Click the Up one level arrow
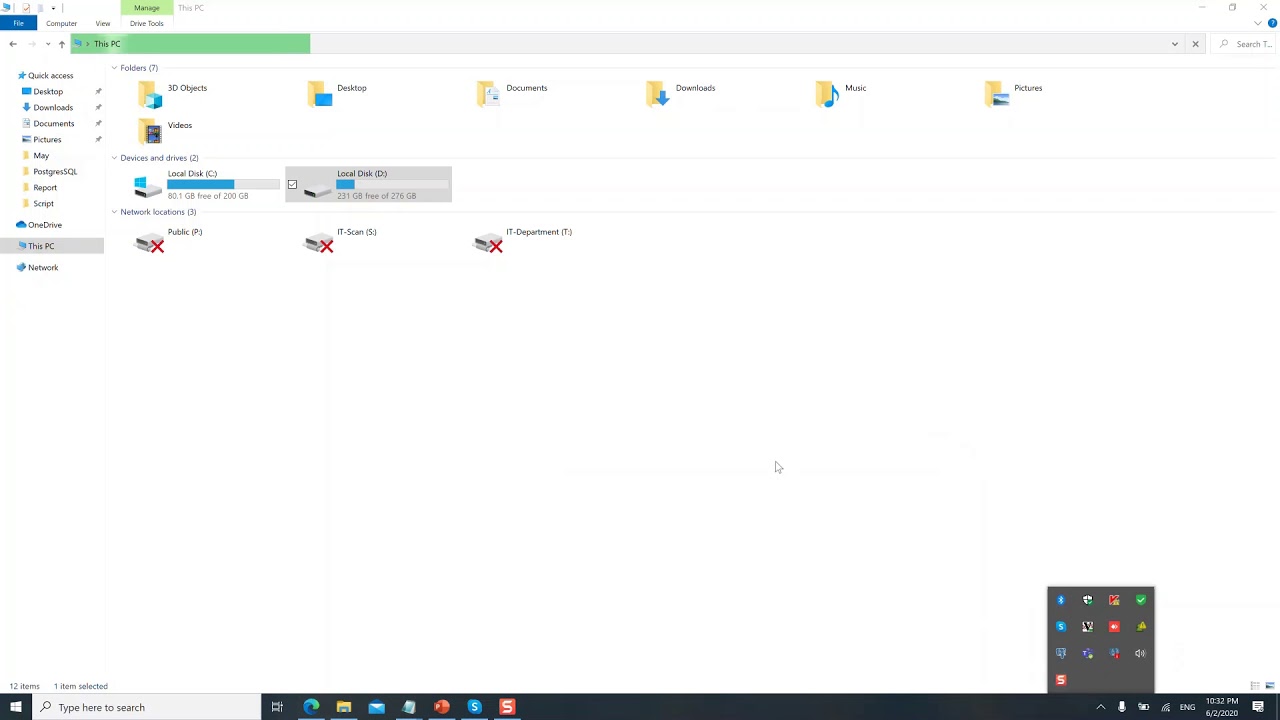The image size is (1280, 720). (x=62, y=44)
